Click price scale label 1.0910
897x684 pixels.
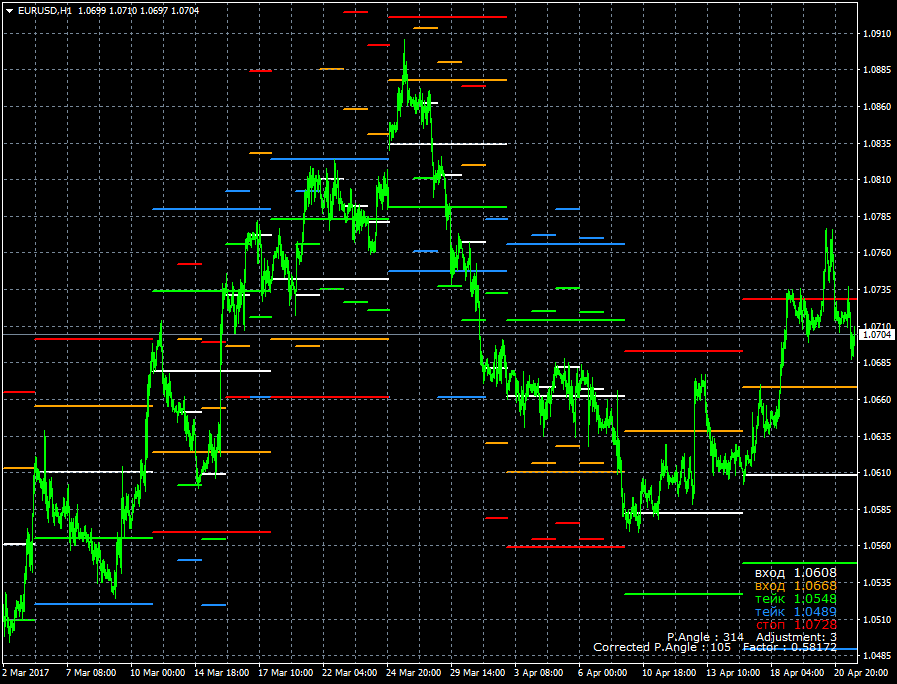877,34
